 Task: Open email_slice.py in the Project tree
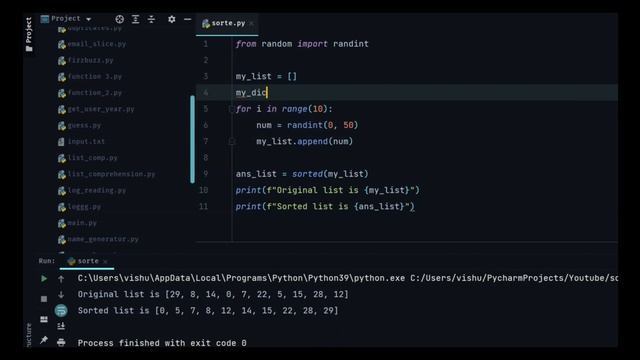[92, 44]
